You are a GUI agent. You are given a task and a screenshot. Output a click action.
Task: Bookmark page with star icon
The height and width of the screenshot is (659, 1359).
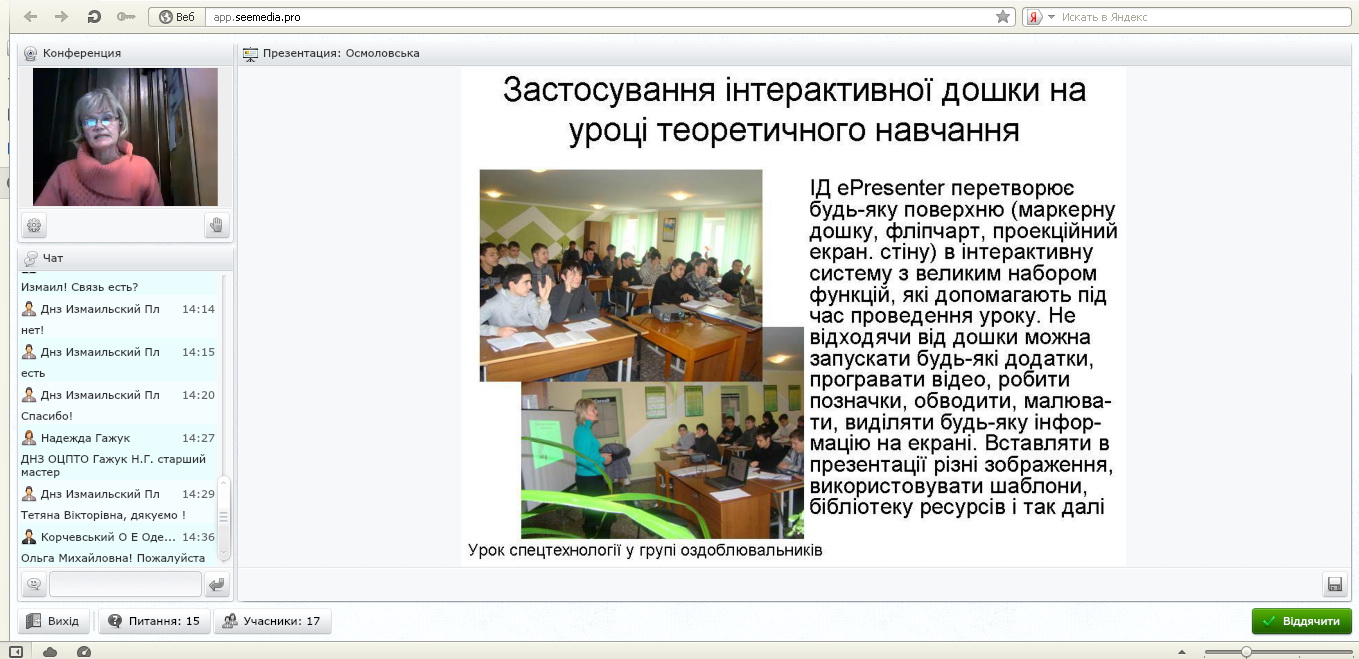tap(1002, 17)
